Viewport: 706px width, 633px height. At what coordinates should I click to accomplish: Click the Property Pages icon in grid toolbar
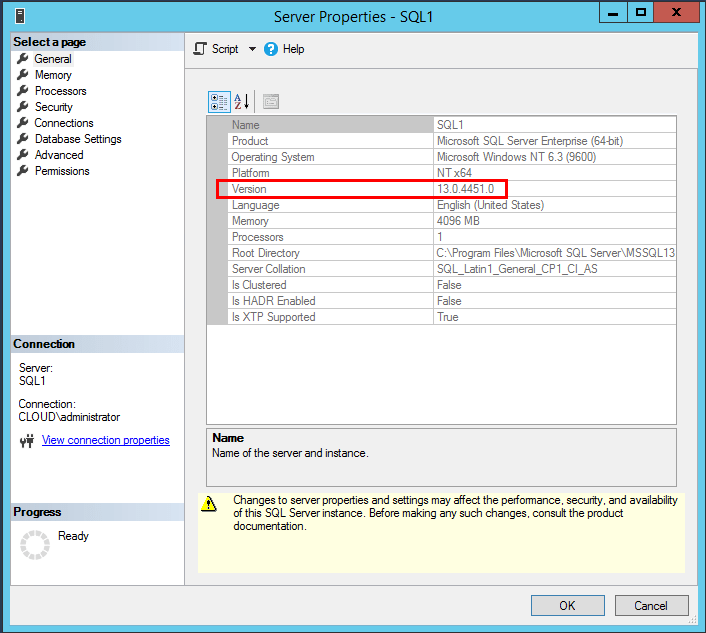[271, 102]
